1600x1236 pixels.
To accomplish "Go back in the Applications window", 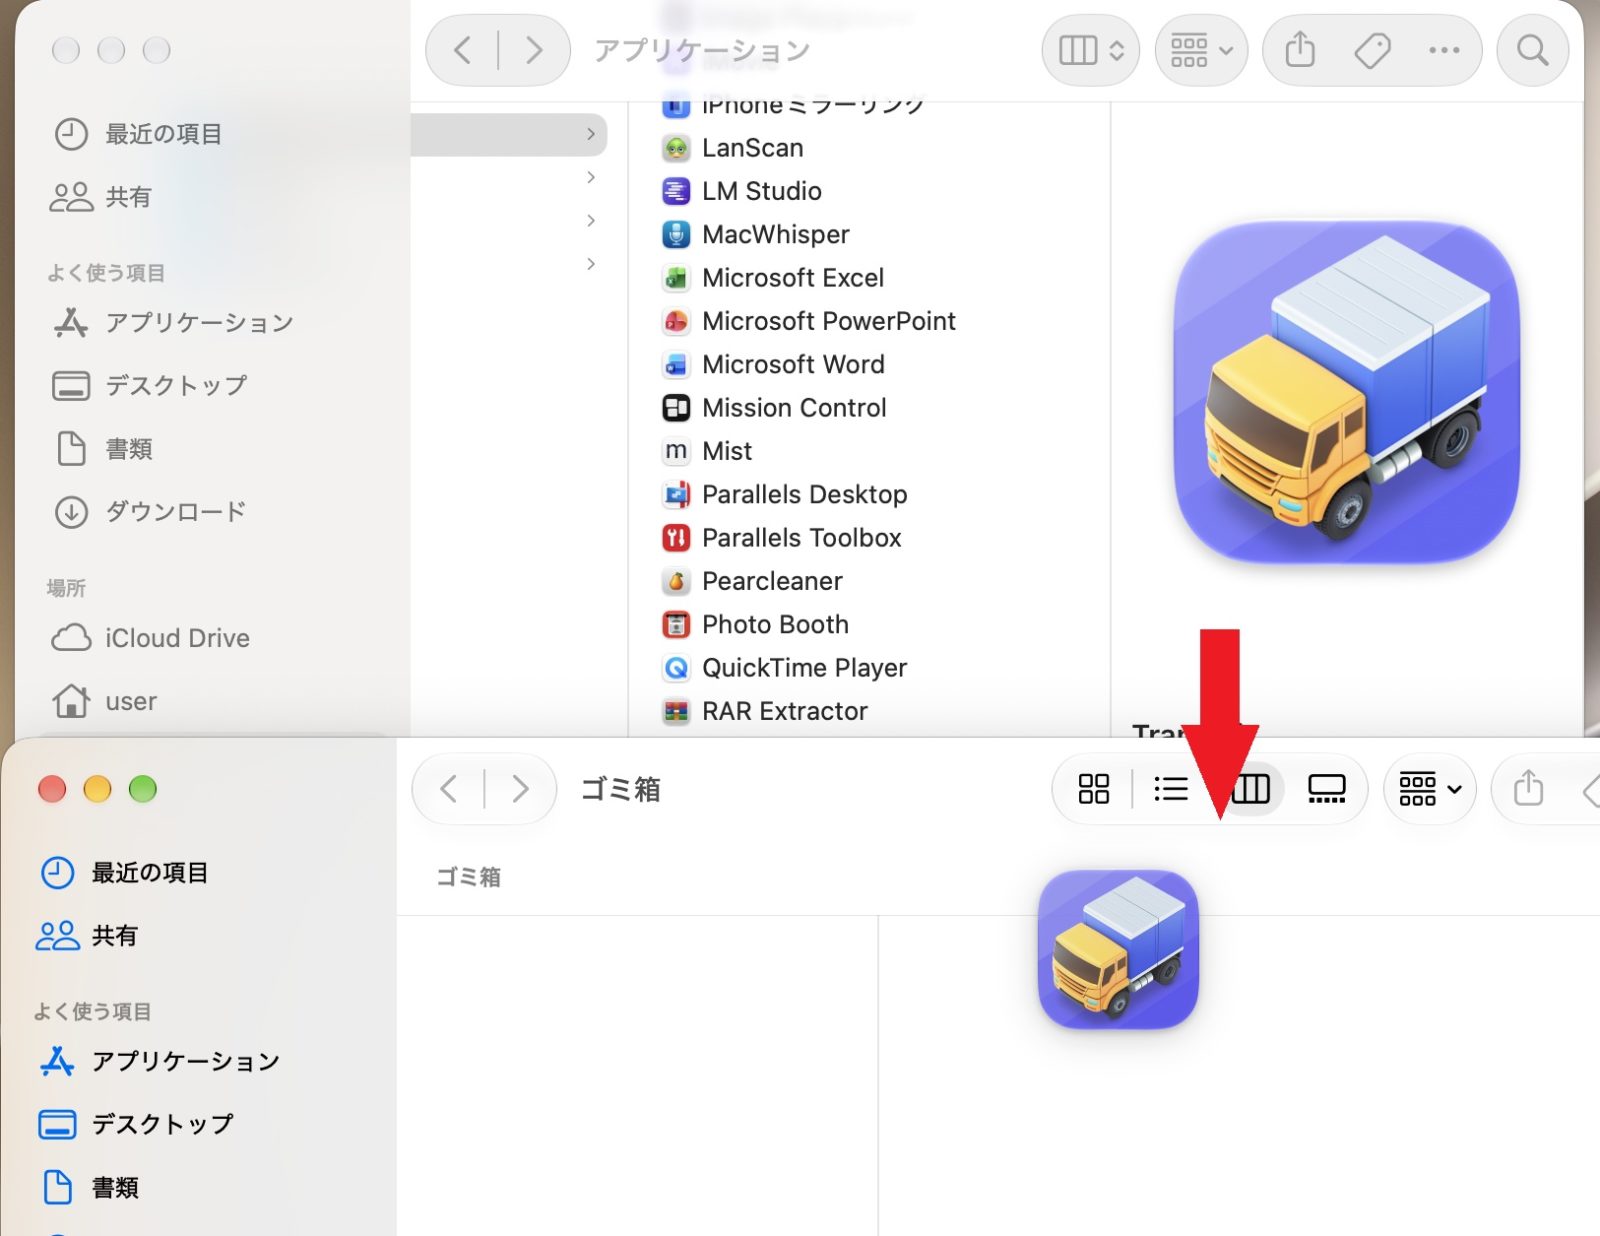I will coord(462,50).
